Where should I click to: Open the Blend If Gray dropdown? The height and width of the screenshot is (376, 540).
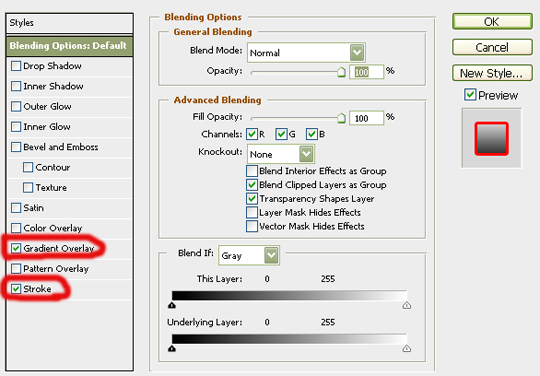click(249, 255)
